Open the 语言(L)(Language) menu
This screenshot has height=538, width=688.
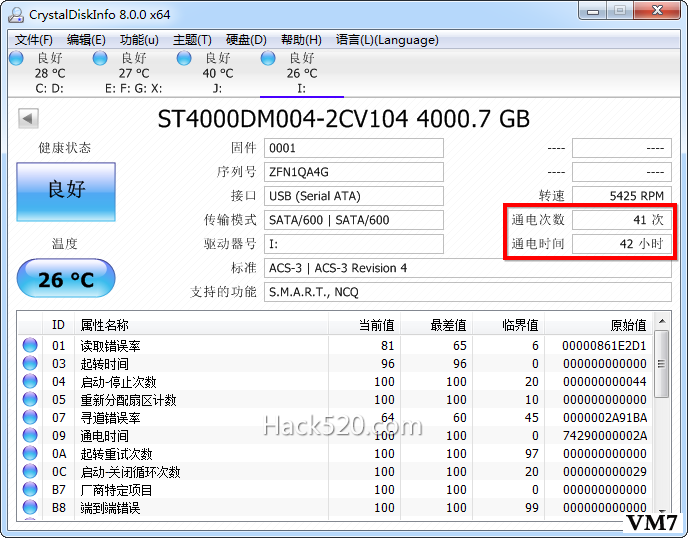click(x=387, y=40)
